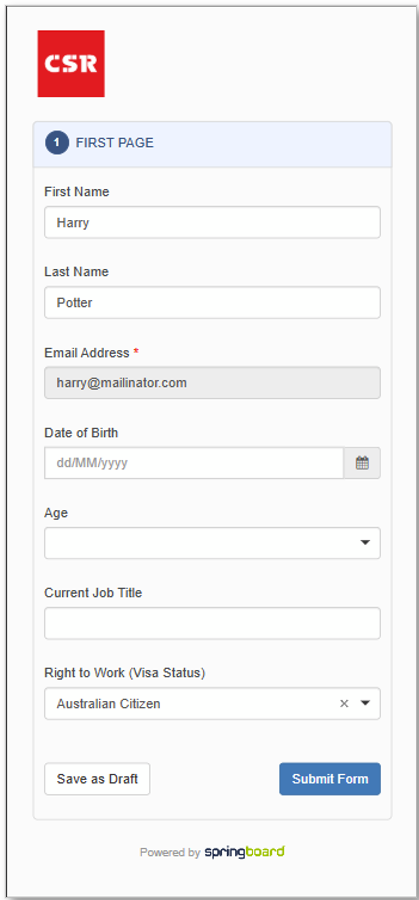Click the Current Job Title label

click(x=93, y=593)
